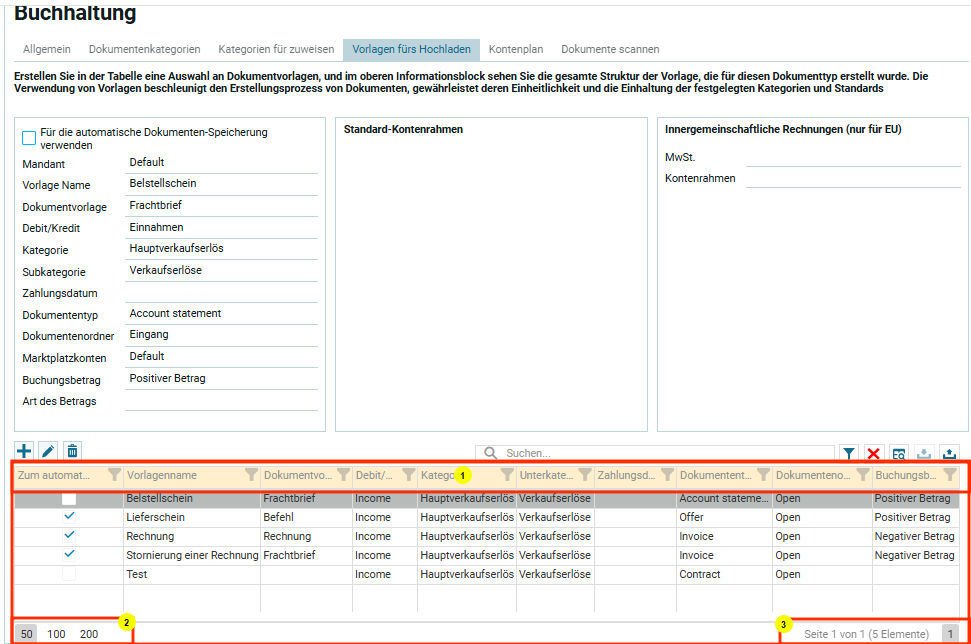The width and height of the screenshot is (971, 644).
Task: Uncheck the Lieferschein row checkbox
Action: click(69, 517)
